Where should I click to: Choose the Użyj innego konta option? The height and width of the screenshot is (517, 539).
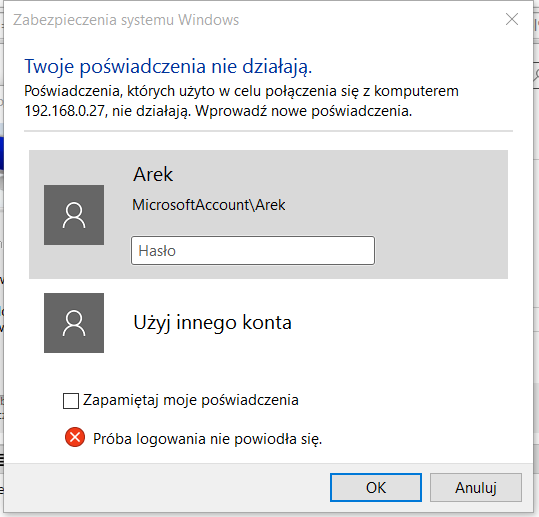click(x=212, y=323)
